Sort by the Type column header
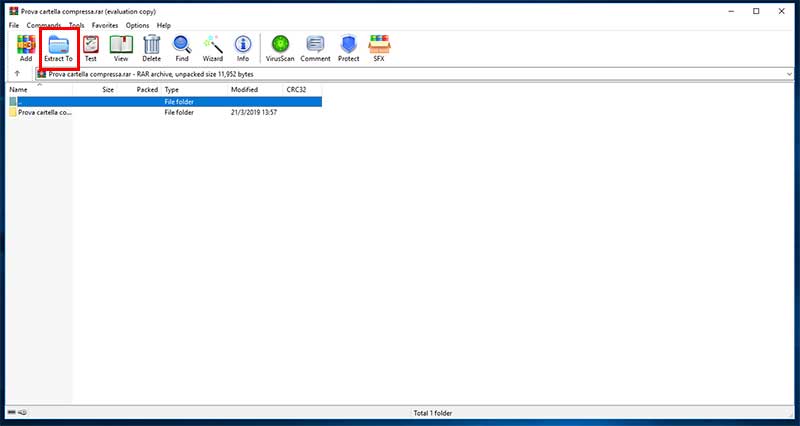Viewport: 800px width, 426px height. click(x=194, y=89)
